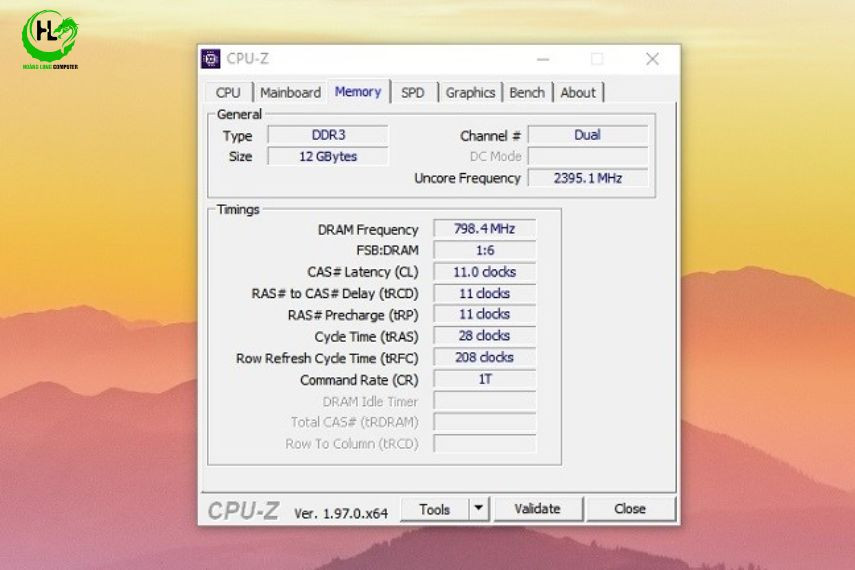Click the Channel # label
Image resolution: width=855 pixels, height=570 pixels.
(x=490, y=136)
